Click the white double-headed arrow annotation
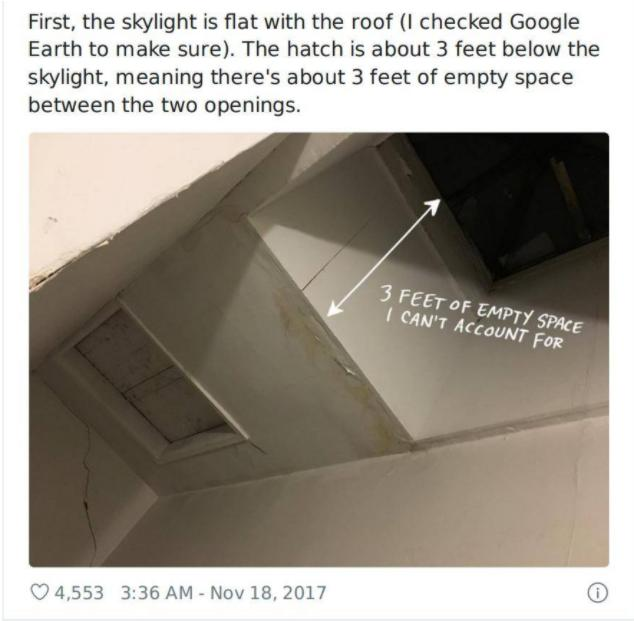634x621 pixels. [383, 257]
